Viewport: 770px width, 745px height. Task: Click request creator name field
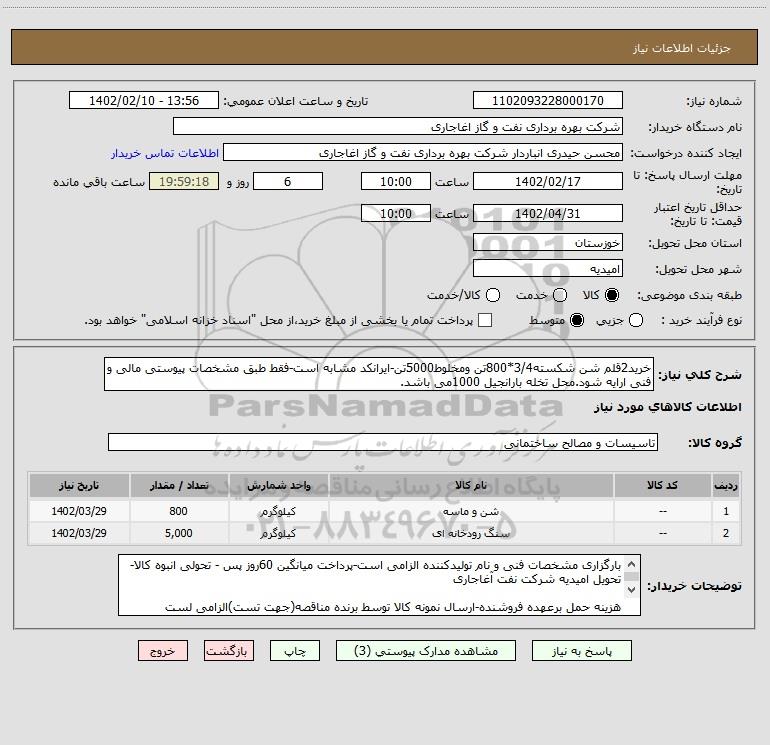tap(423, 153)
